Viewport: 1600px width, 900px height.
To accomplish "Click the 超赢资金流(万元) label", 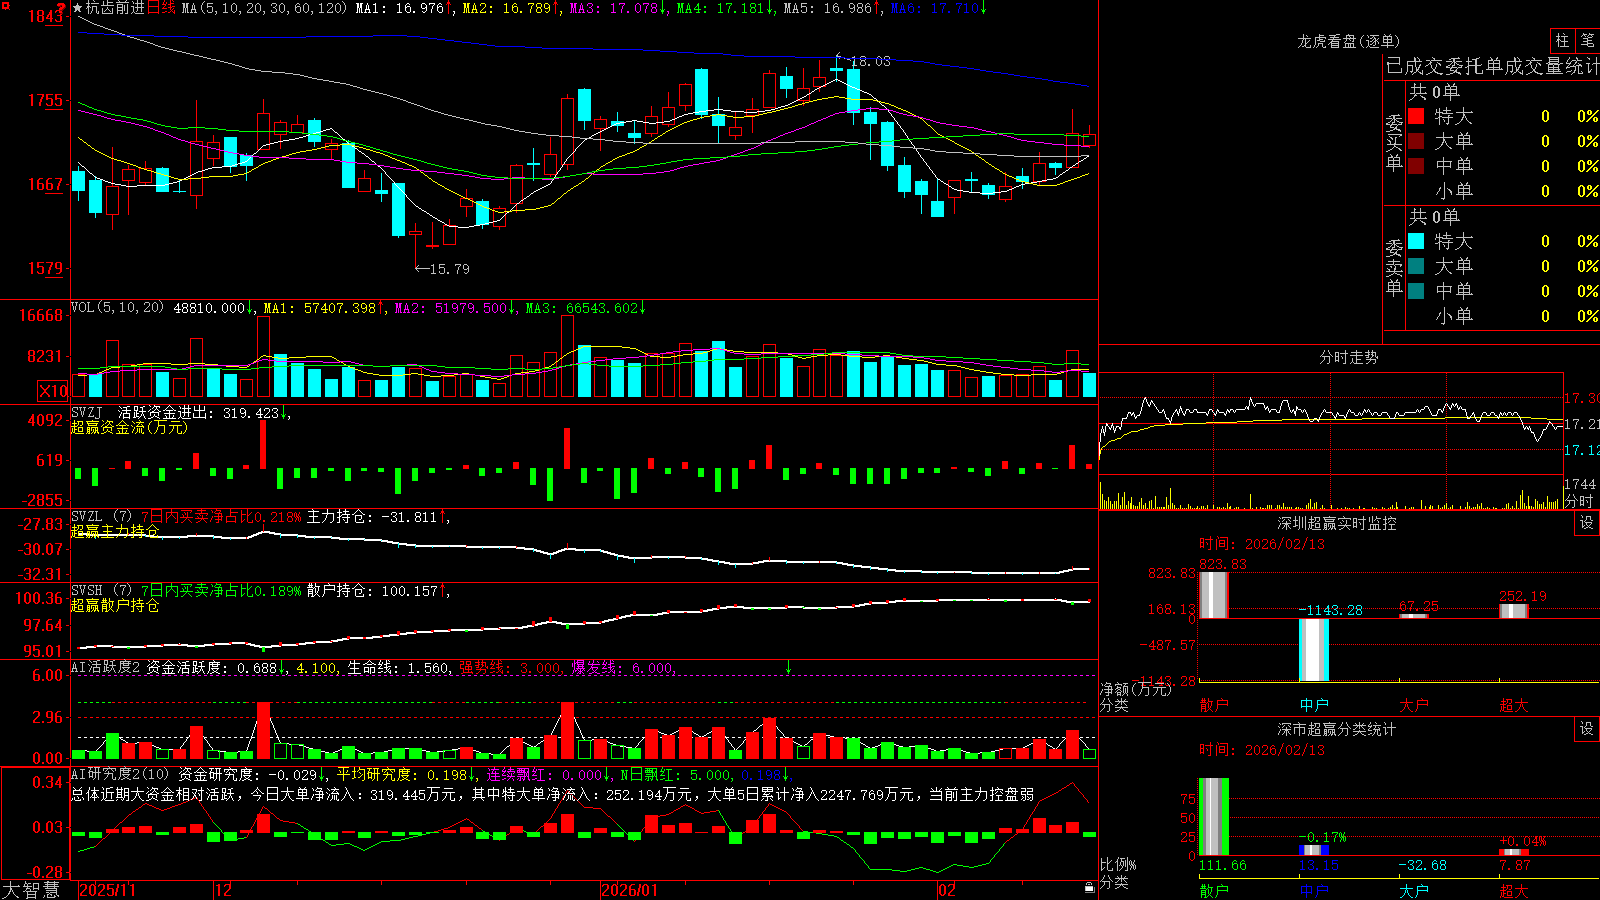I will point(129,427).
